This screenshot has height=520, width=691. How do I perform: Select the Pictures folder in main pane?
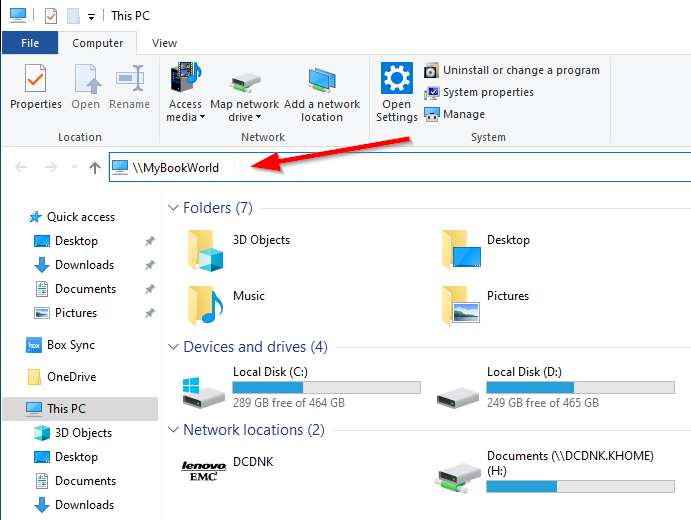coord(485,305)
